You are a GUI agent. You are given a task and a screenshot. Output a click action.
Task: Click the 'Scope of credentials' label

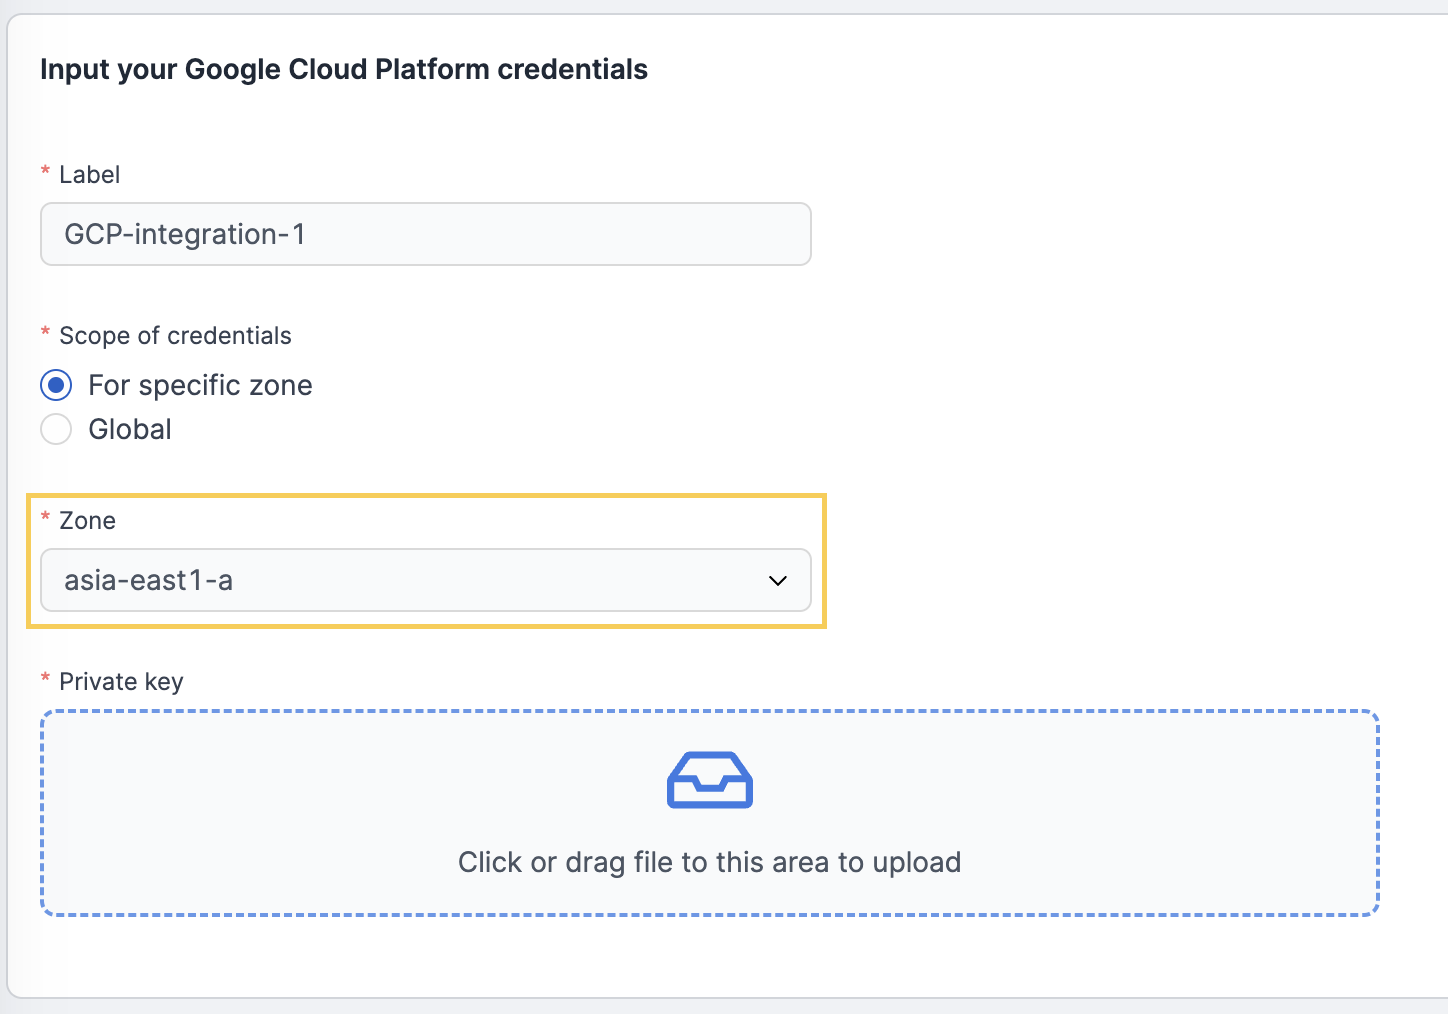click(x=175, y=336)
